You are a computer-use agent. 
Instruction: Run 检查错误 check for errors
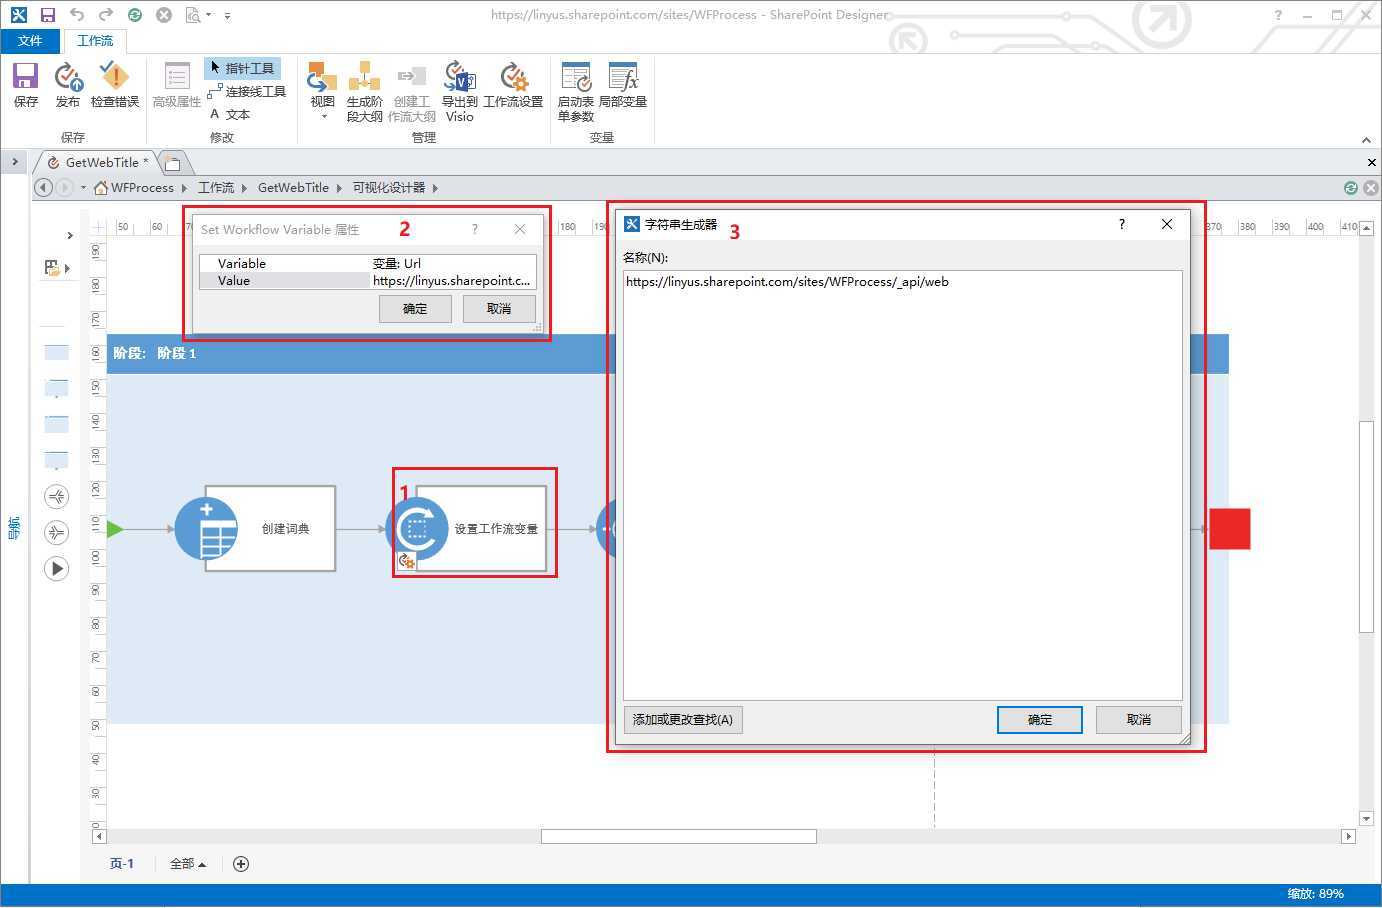click(115, 85)
